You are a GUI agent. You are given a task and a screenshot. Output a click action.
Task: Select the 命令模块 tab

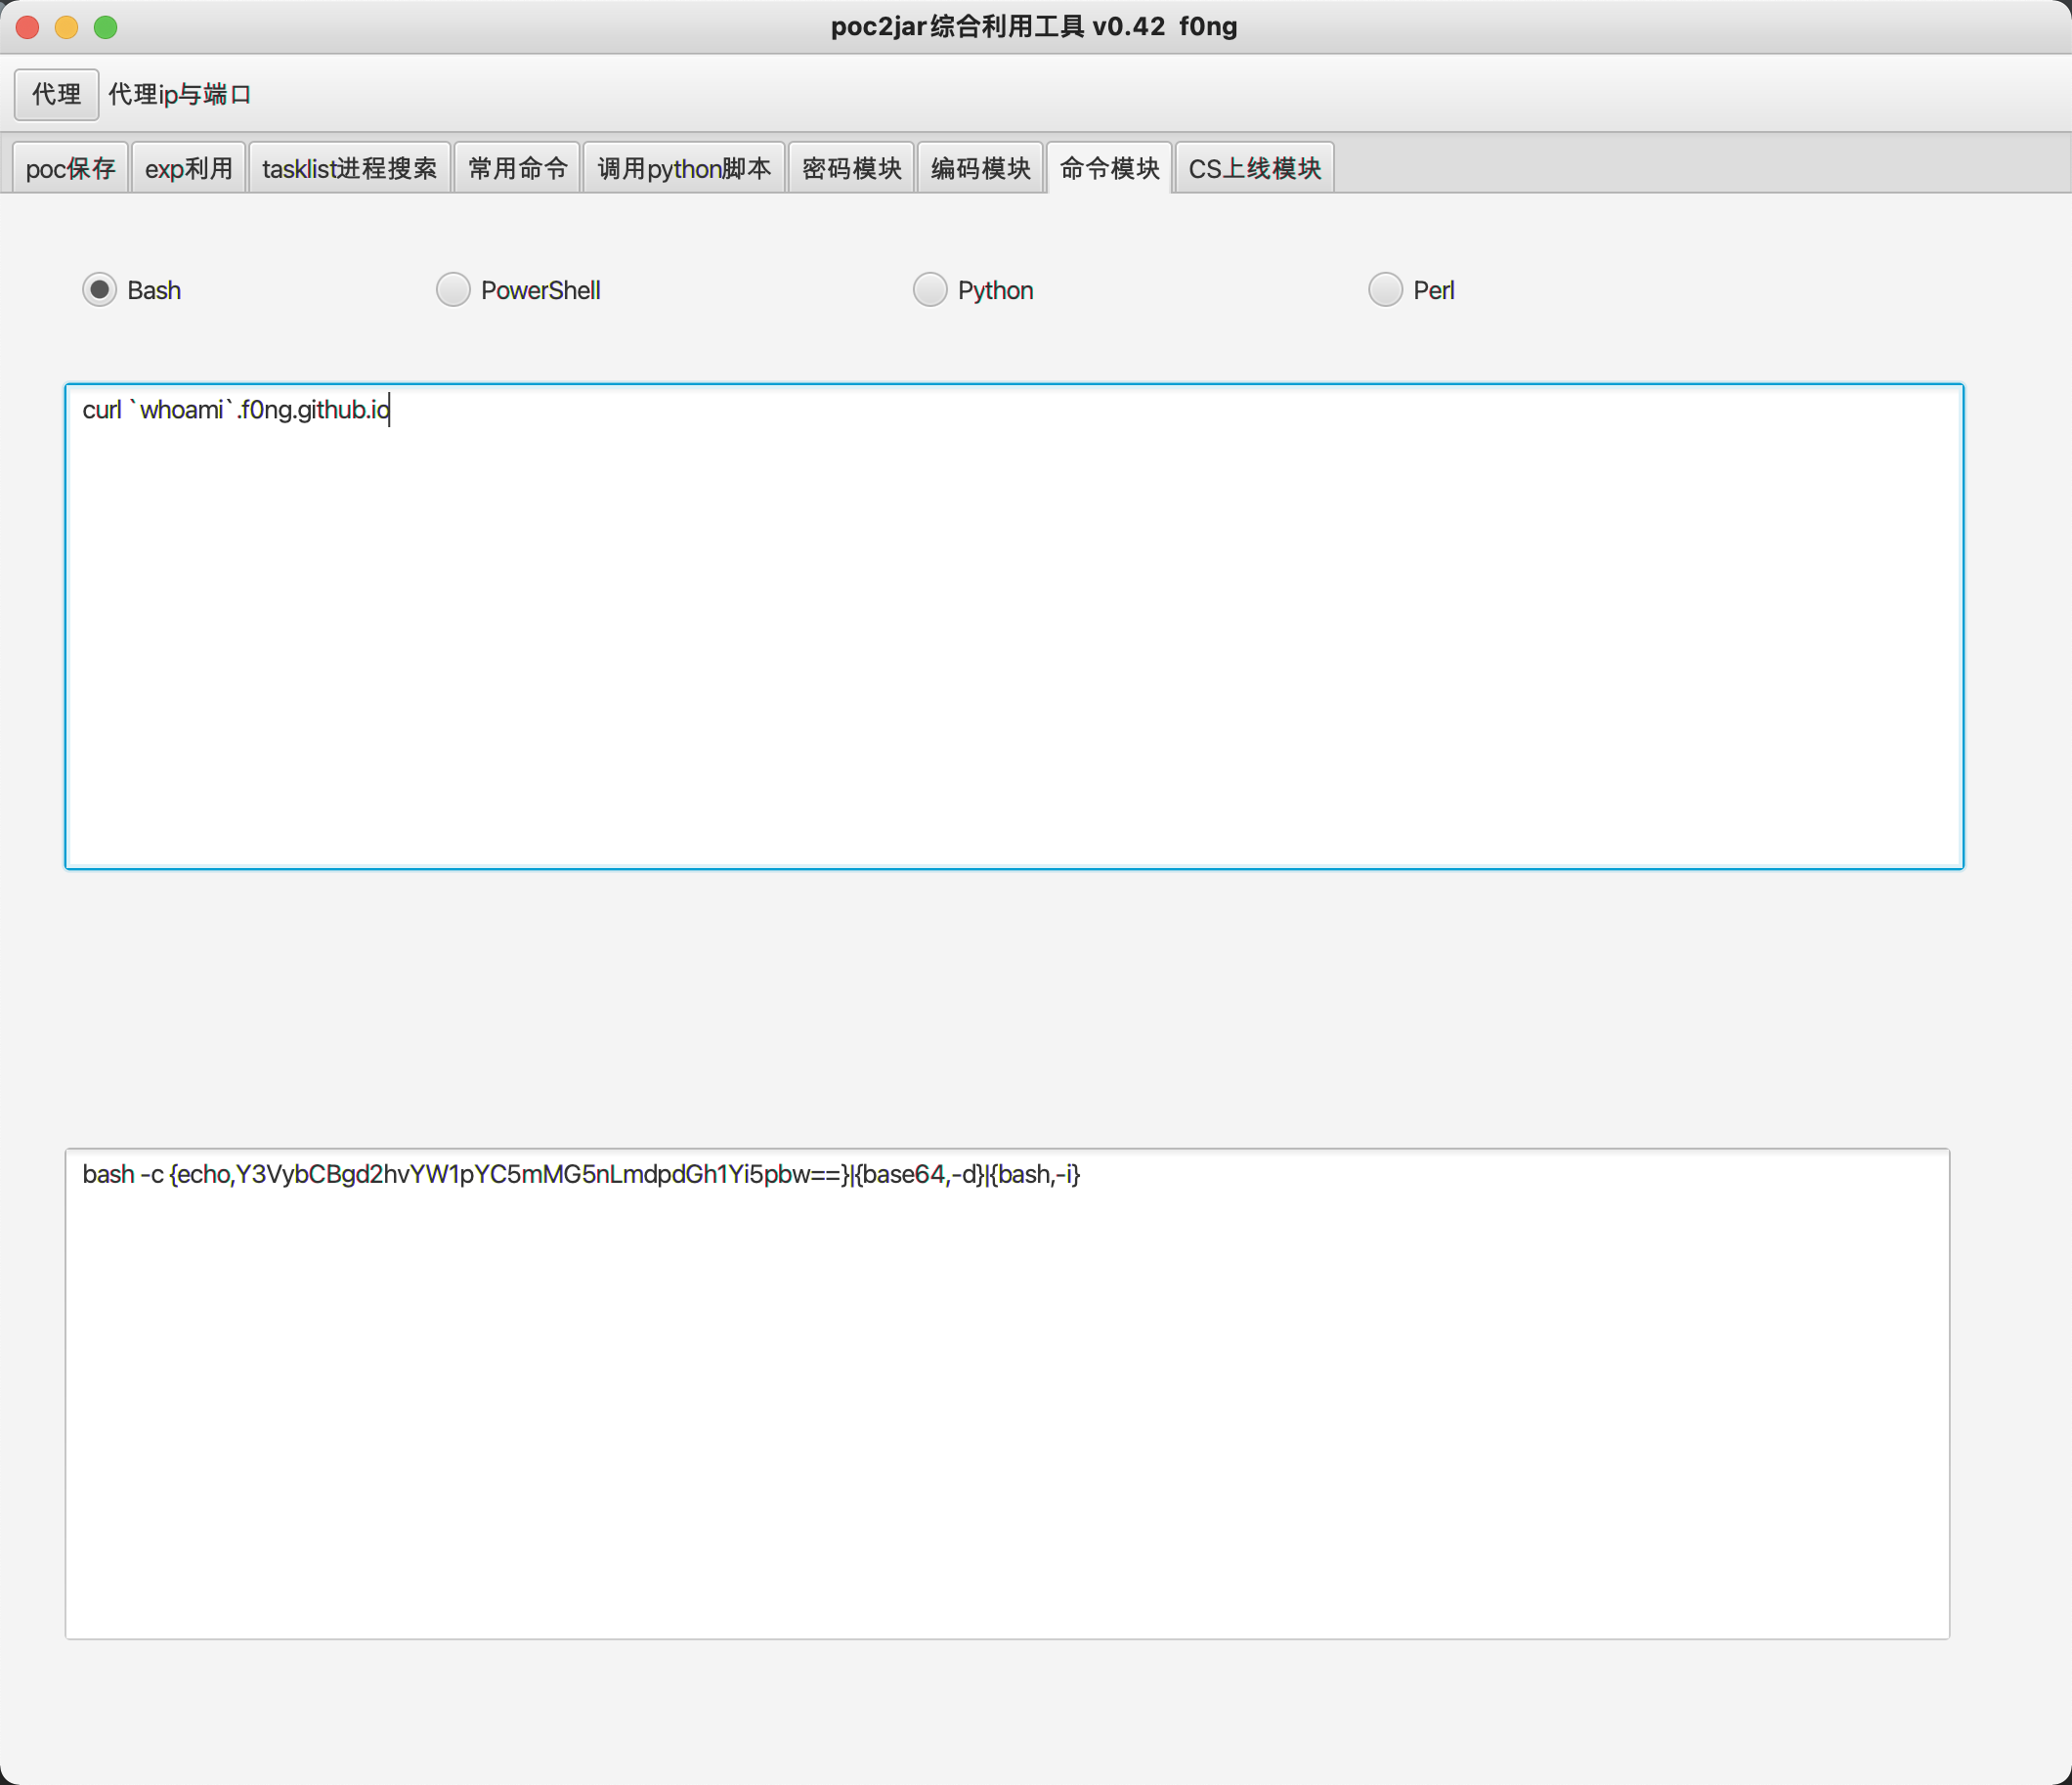(x=1109, y=168)
